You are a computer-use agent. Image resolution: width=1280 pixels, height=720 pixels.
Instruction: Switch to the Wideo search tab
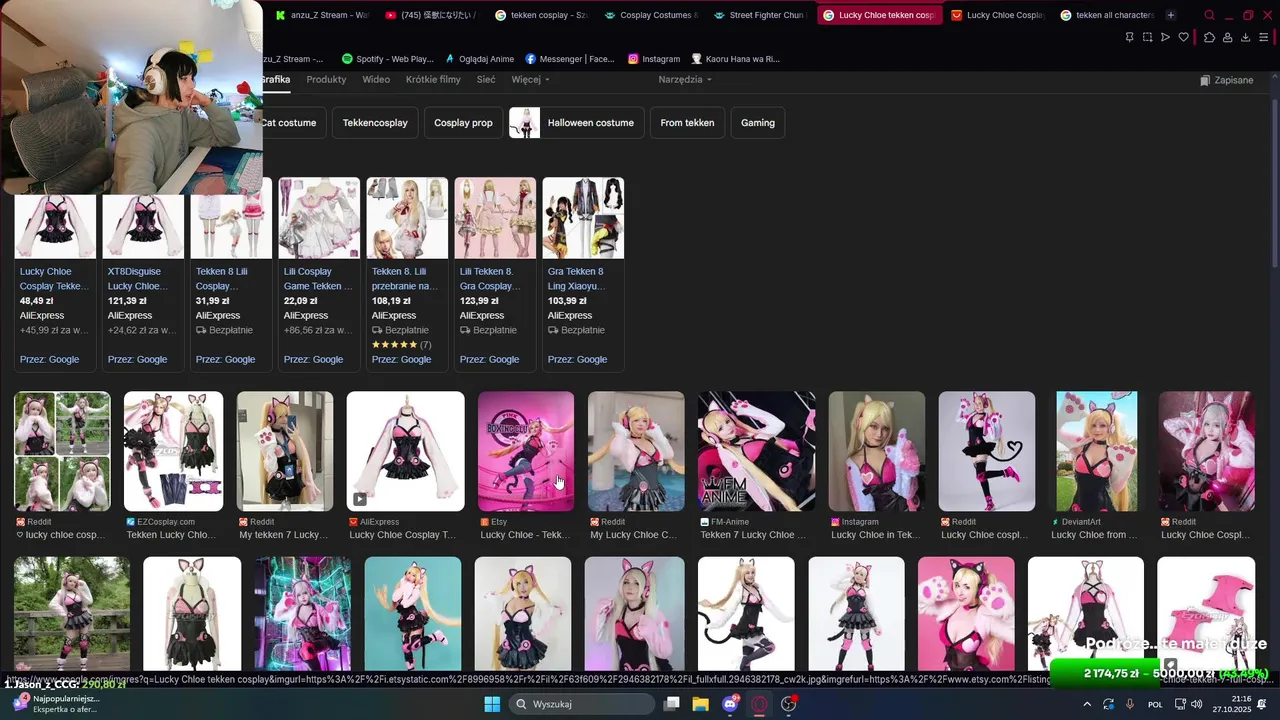(376, 79)
